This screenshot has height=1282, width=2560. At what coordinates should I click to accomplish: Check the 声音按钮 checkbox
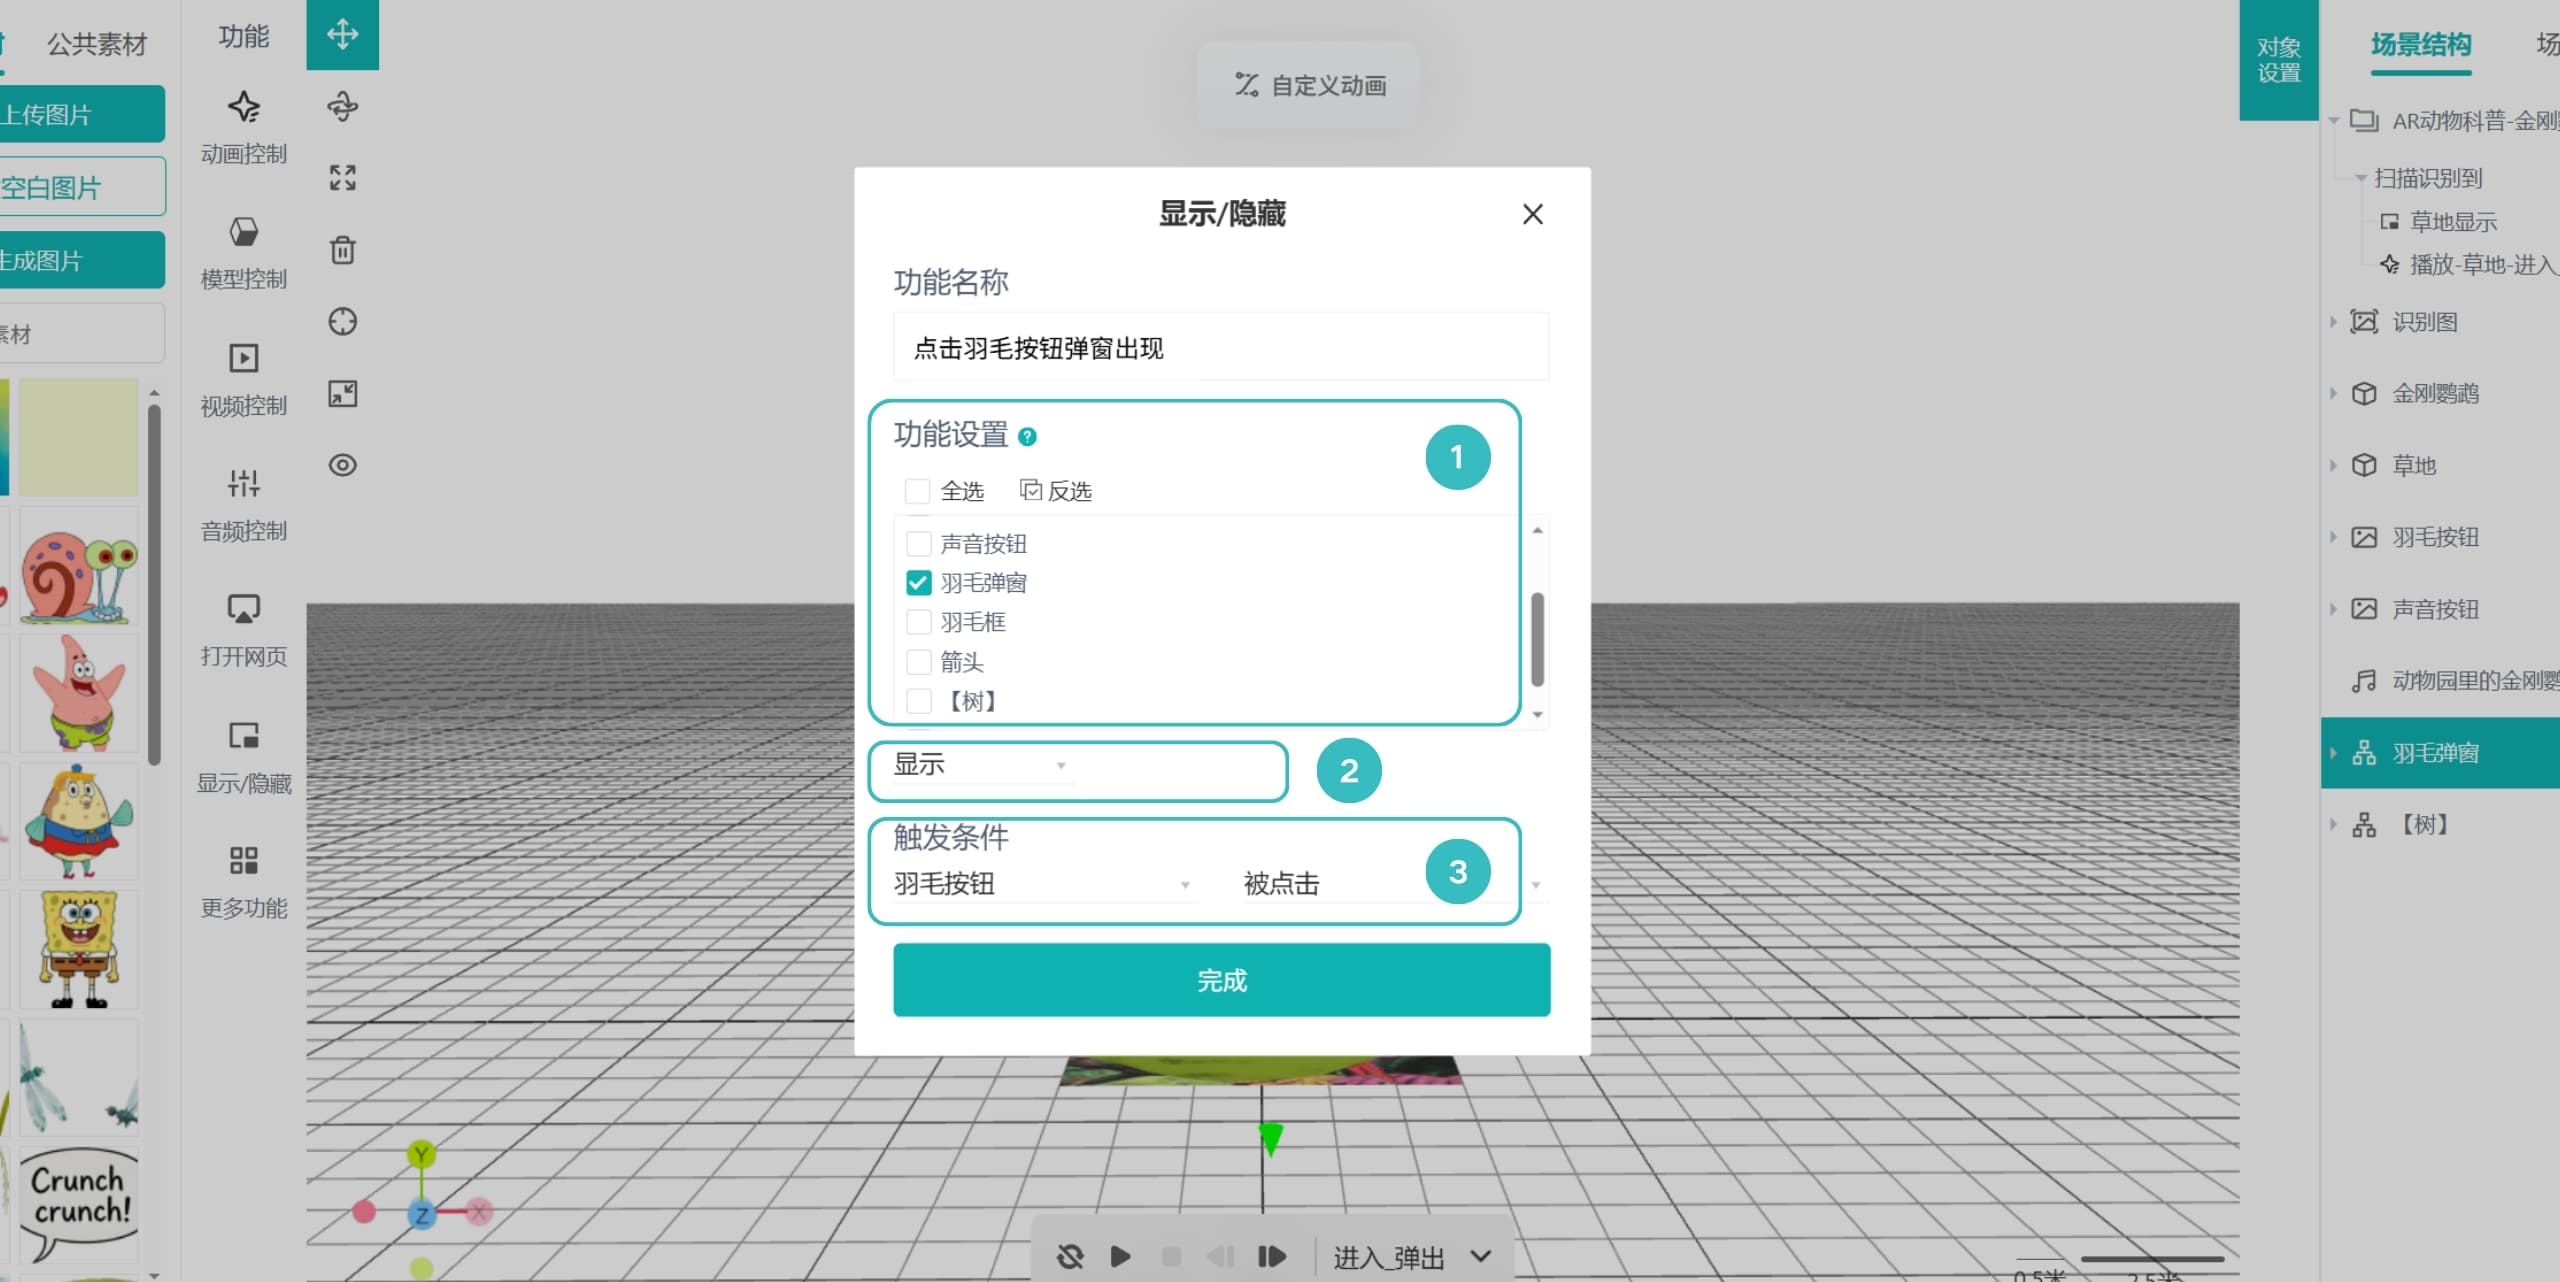[x=918, y=543]
